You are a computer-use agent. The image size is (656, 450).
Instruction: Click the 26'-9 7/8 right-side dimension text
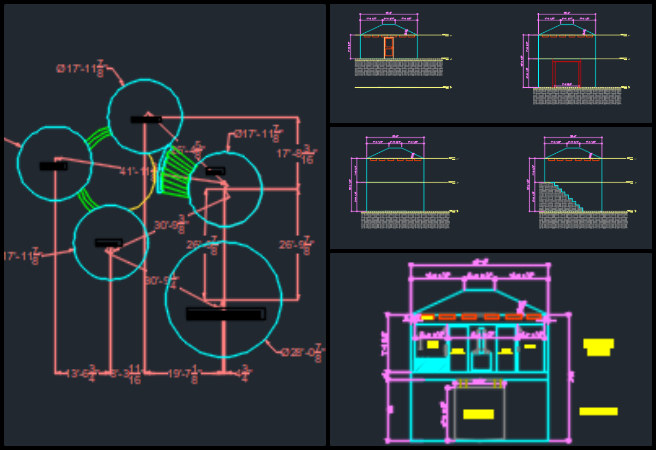point(297,243)
